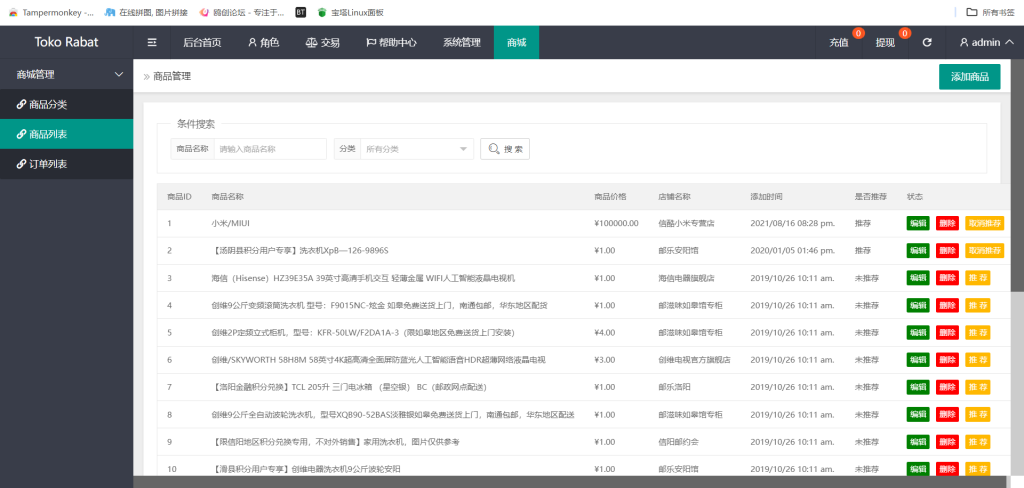
Task: Click the vertical page scrollbar
Action: click(1017, 176)
